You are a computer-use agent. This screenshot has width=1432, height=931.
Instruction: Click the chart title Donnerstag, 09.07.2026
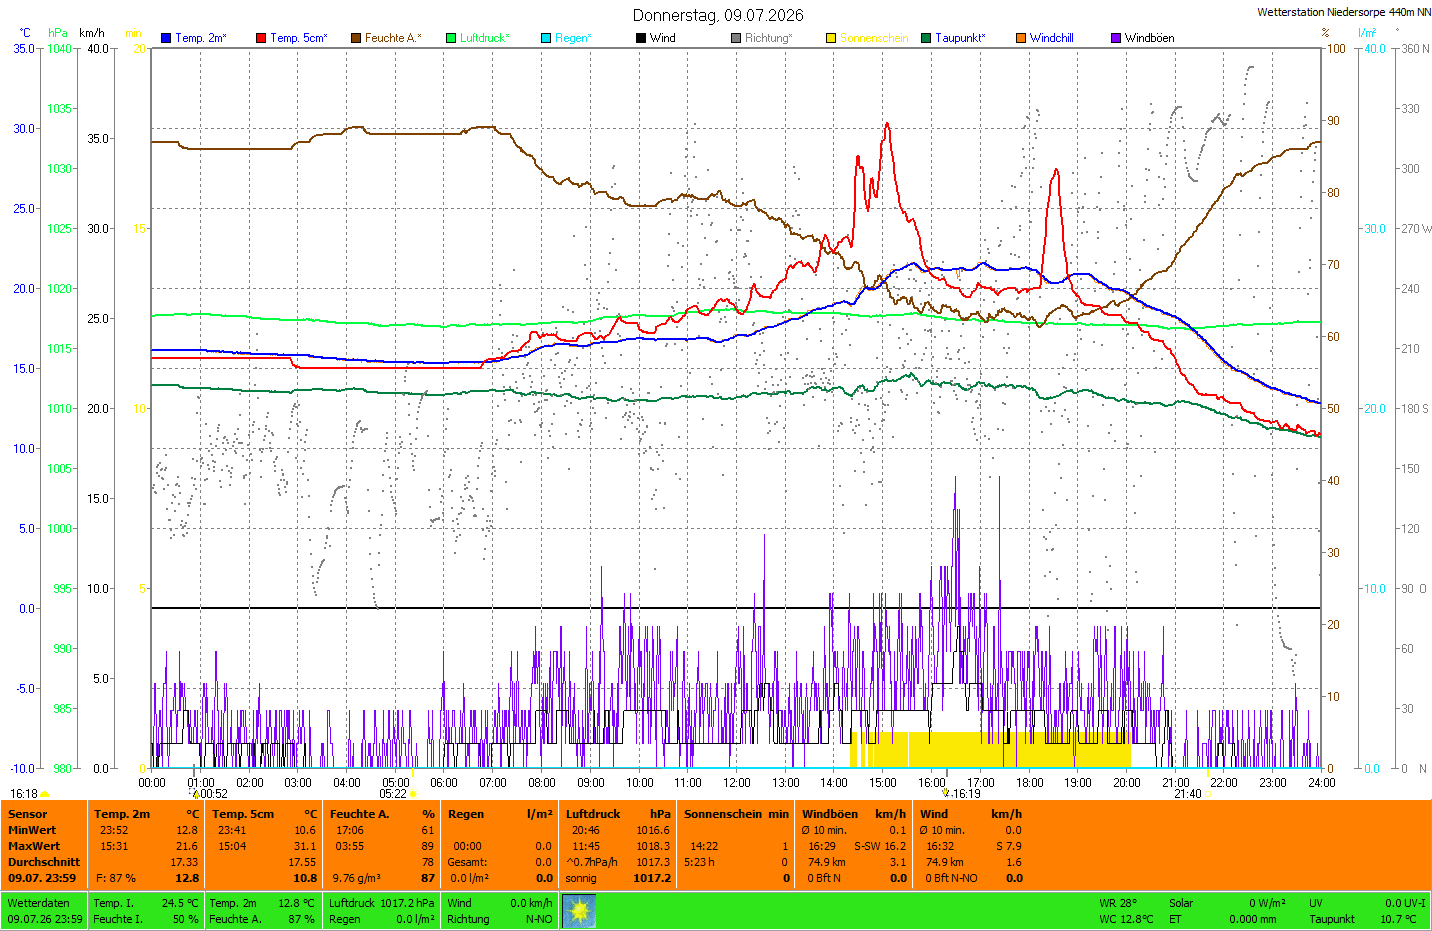(718, 15)
